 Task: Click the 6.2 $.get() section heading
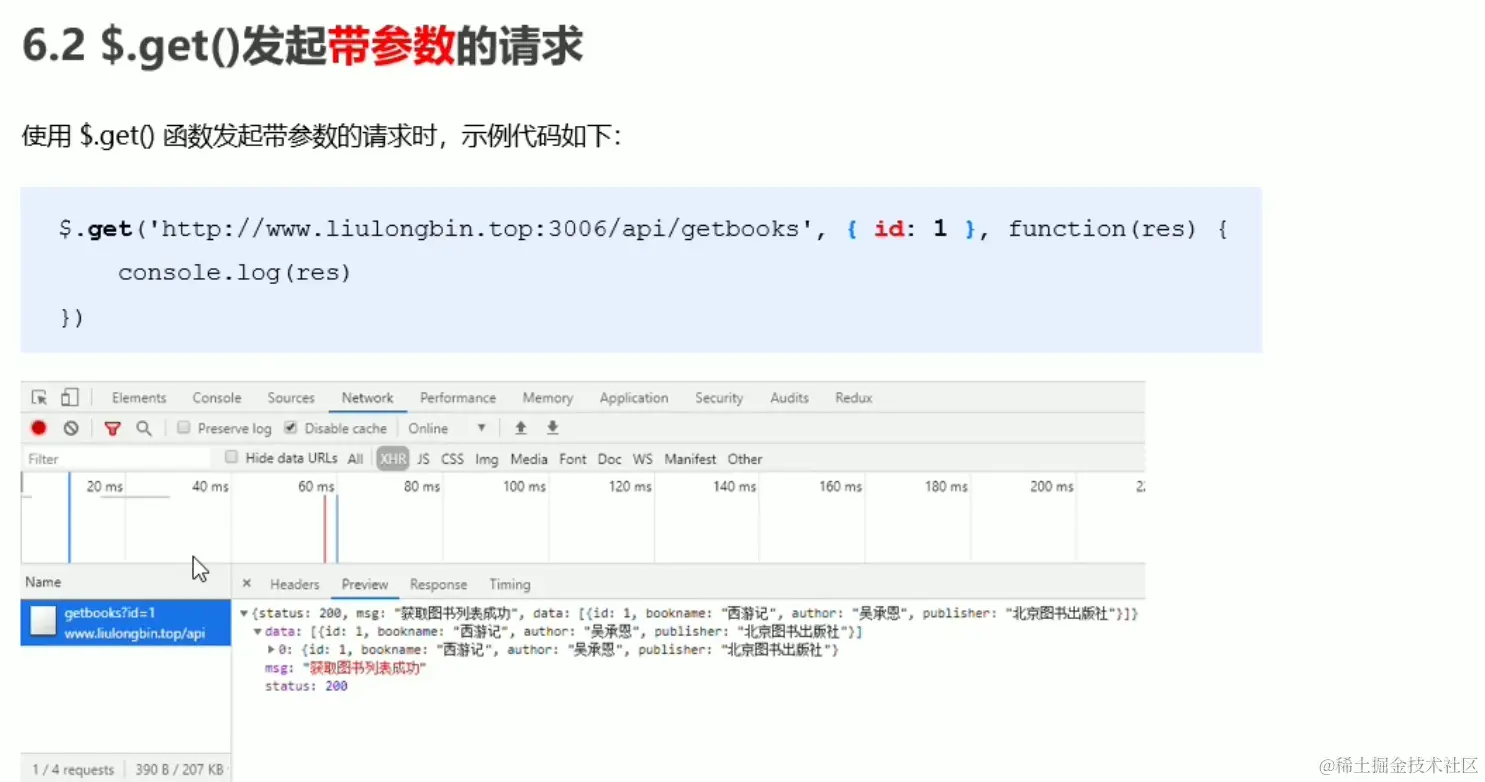pyautogui.click(x=302, y=47)
